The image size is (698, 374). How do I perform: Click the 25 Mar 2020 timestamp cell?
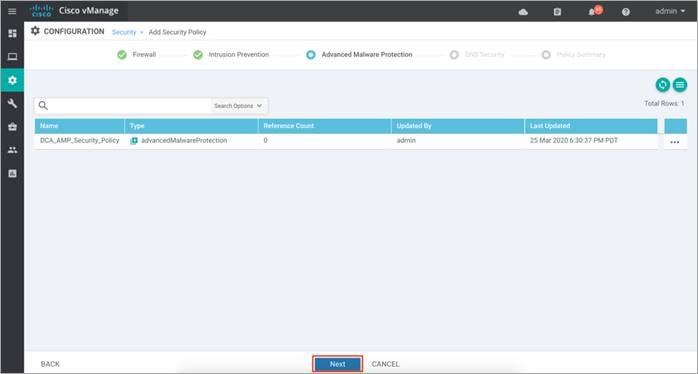(574, 140)
